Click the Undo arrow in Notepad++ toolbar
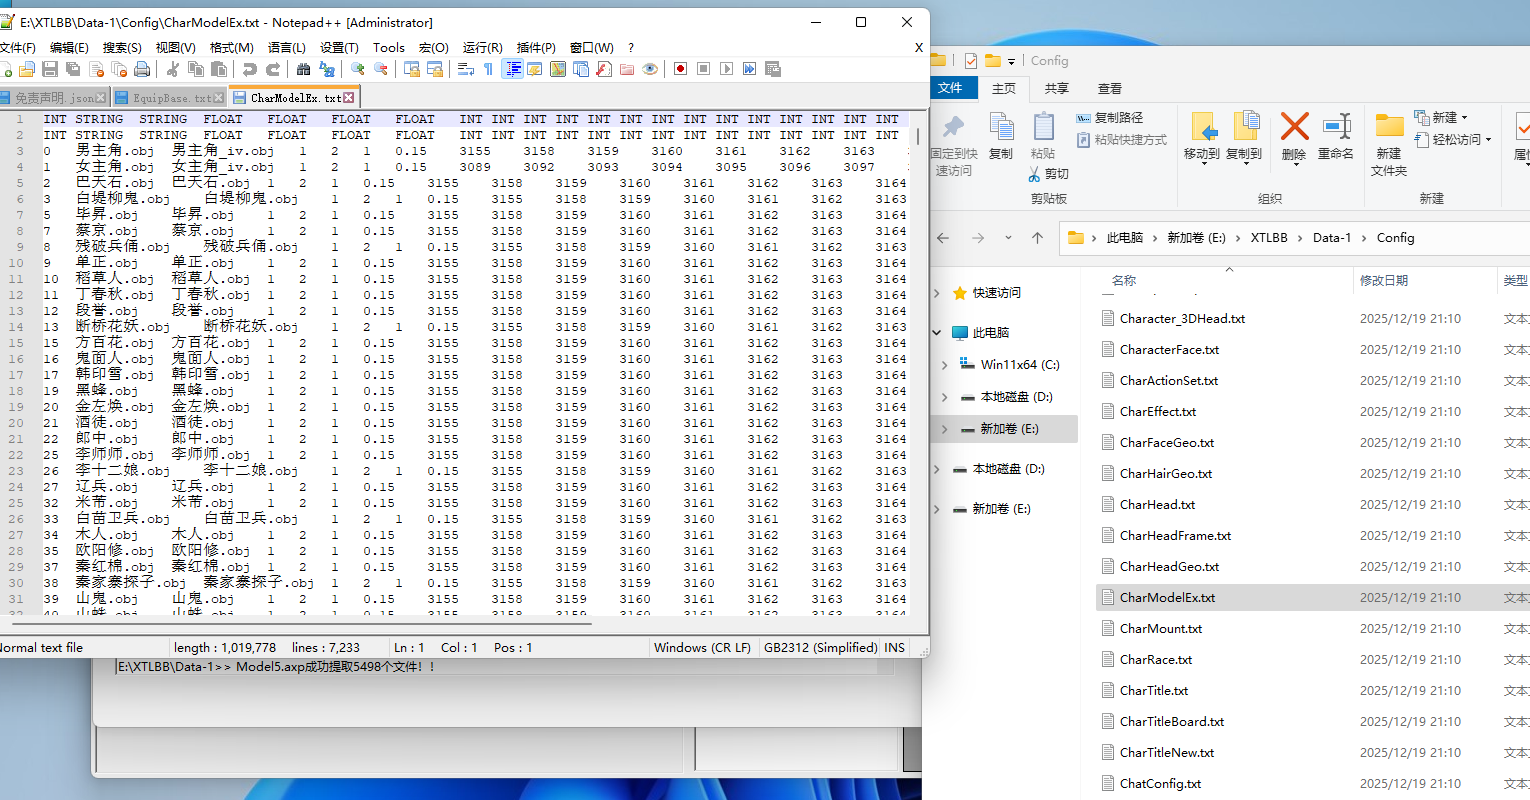Screen dimensions: 1530x800 click(249, 69)
